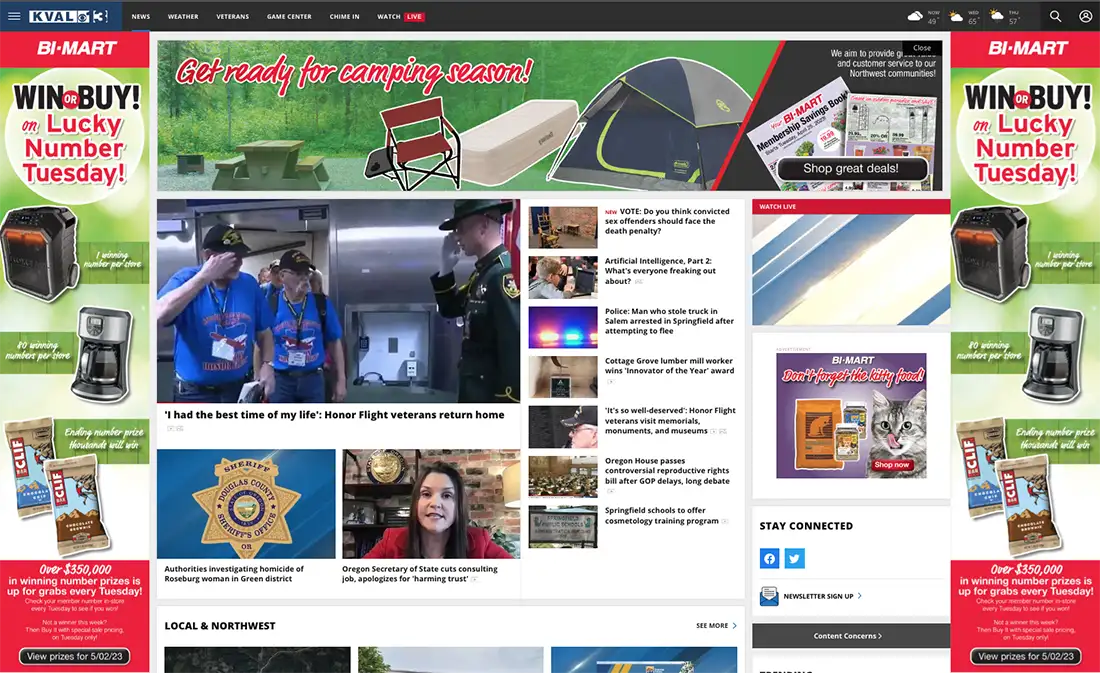The image size is (1100, 673).
Task: Open the Watch Live menu item
Action: click(401, 16)
